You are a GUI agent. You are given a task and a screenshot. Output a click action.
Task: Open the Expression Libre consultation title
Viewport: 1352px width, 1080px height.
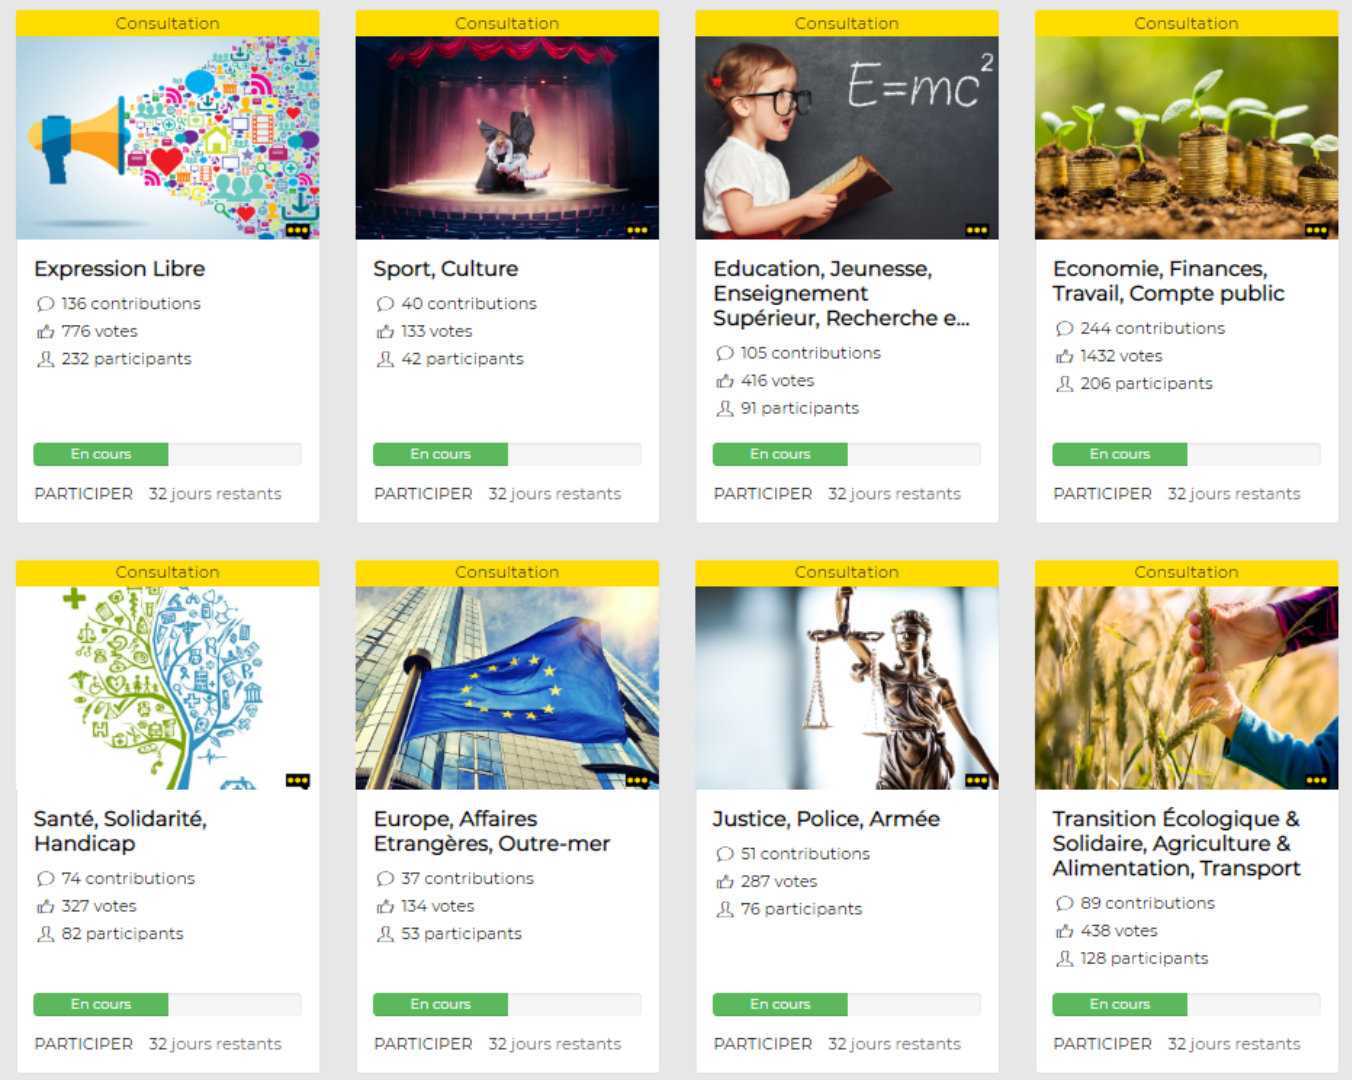119,269
